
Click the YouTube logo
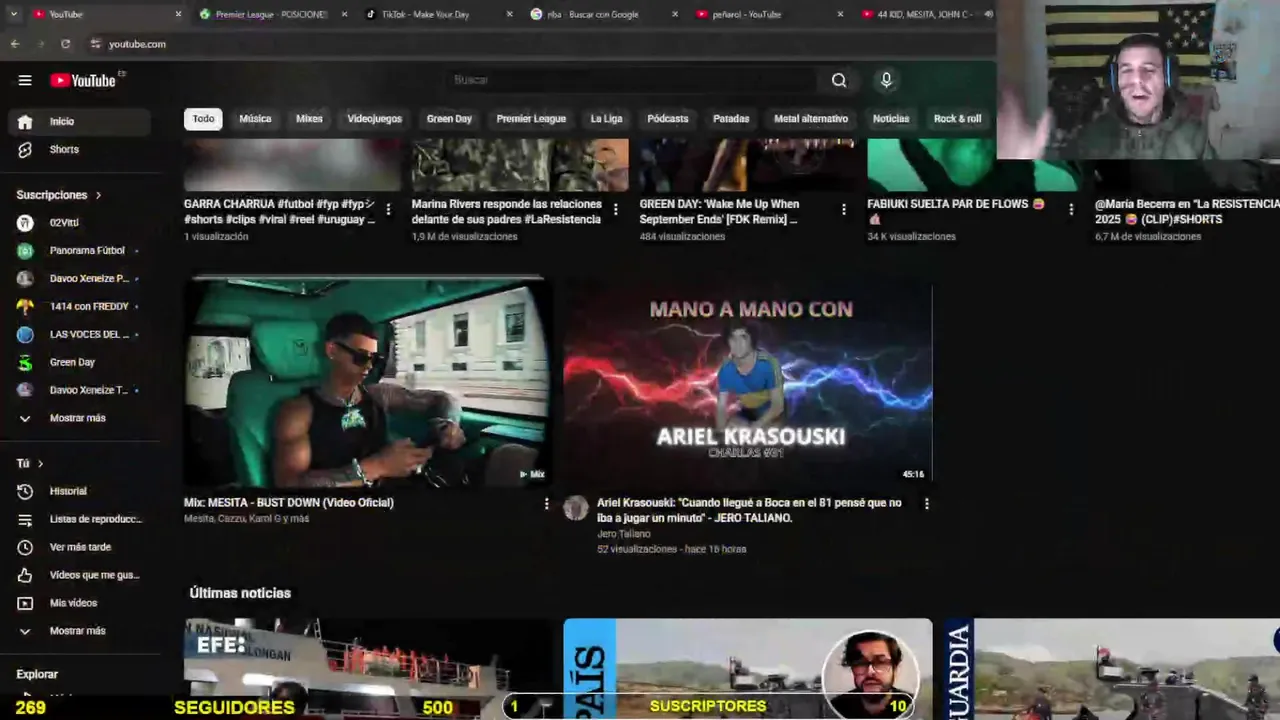pyautogui.click(x=83, y=80)
